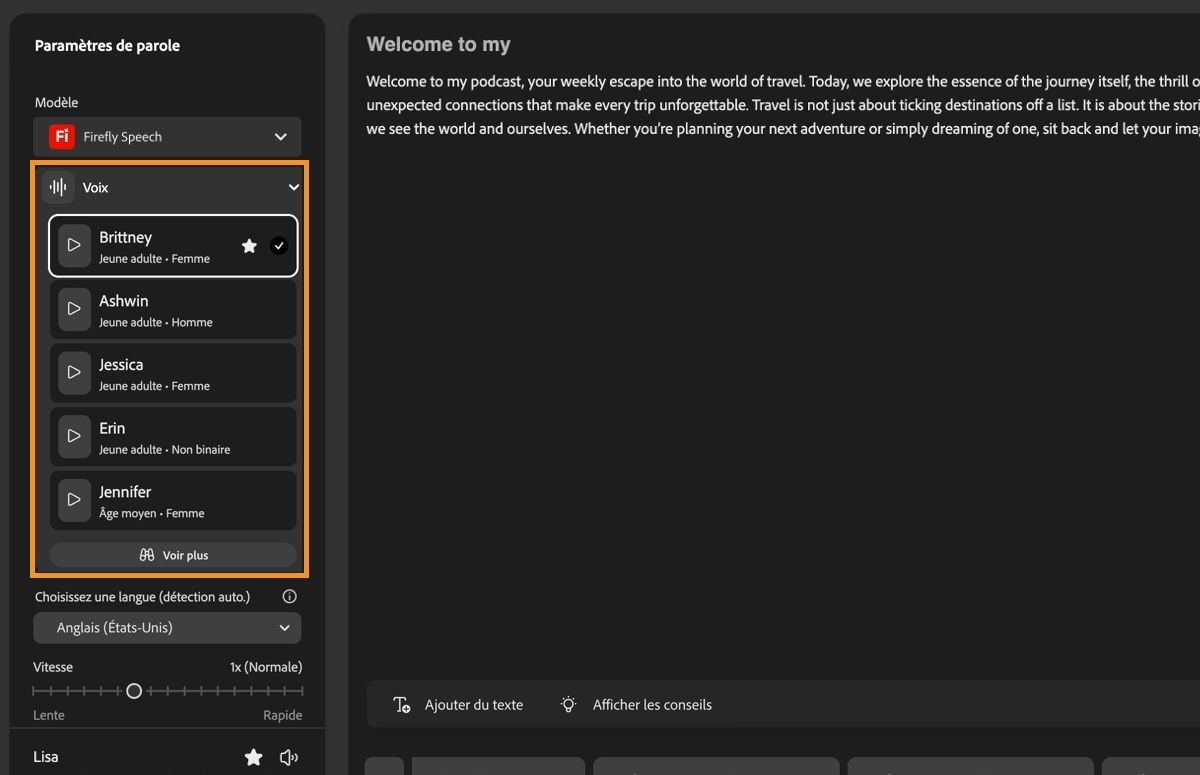Image resolution: width=1200 pixels, height=775 pixels.
Task: Toggle favorite star for Lisa
Action: [254, 757]
